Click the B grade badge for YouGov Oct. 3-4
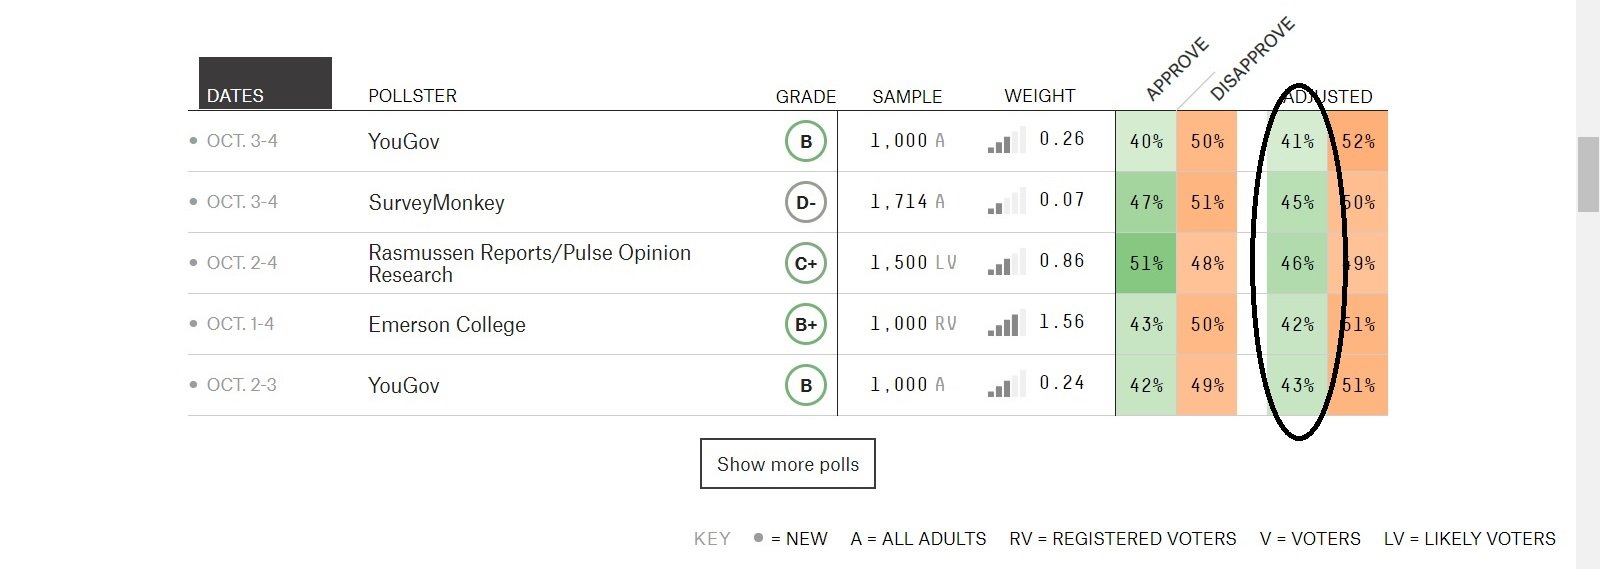This screenshot has height=569, width=1600. (806, 141)
